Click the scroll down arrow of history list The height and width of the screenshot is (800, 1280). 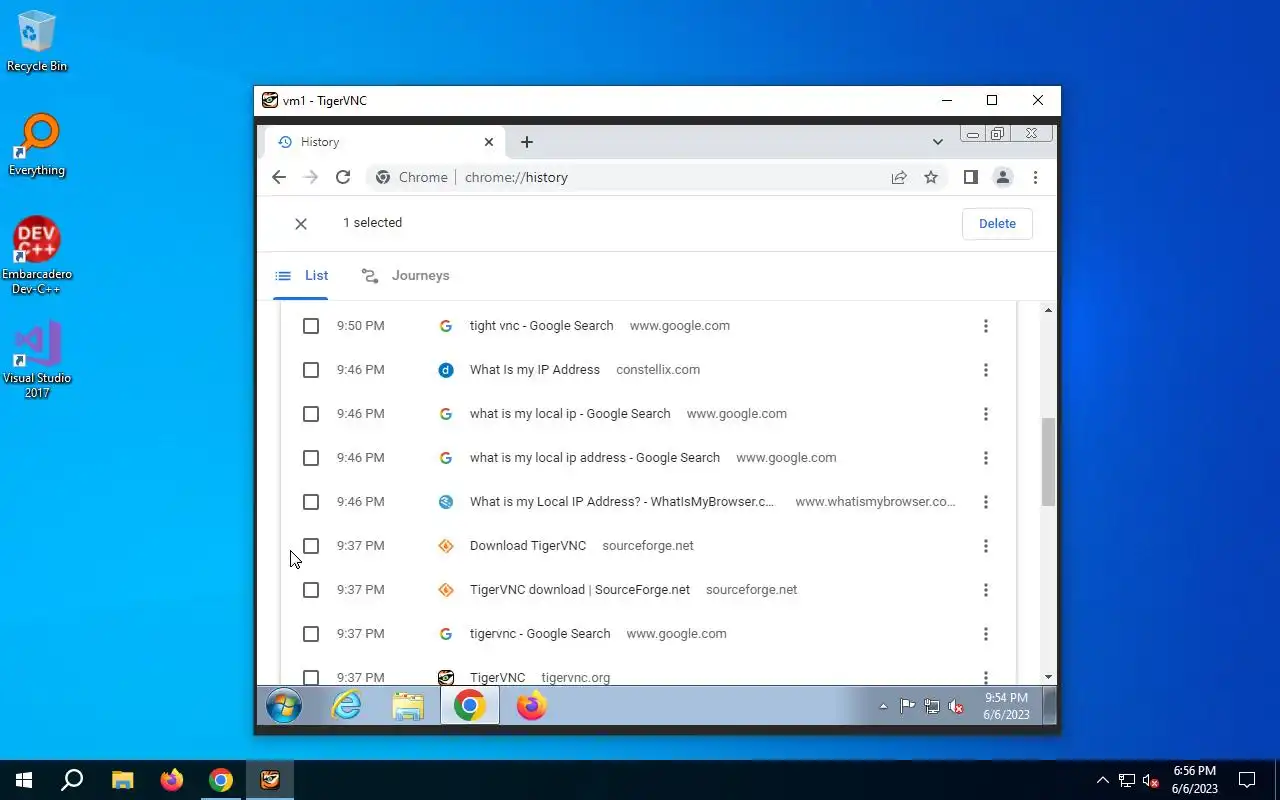pyautogui.click(x=1048, y=677)
